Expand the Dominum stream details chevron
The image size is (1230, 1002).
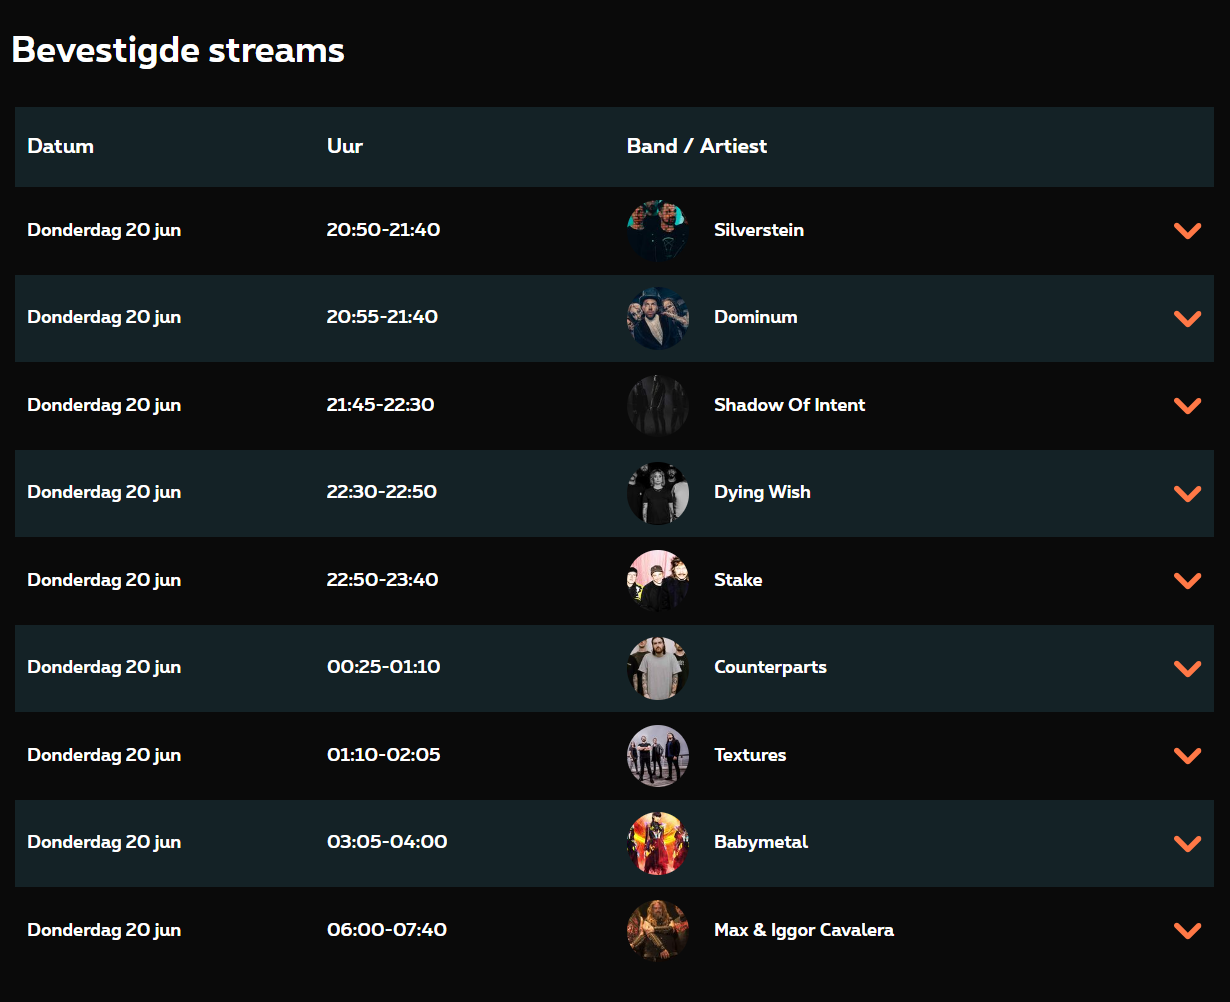(1187, 318)
